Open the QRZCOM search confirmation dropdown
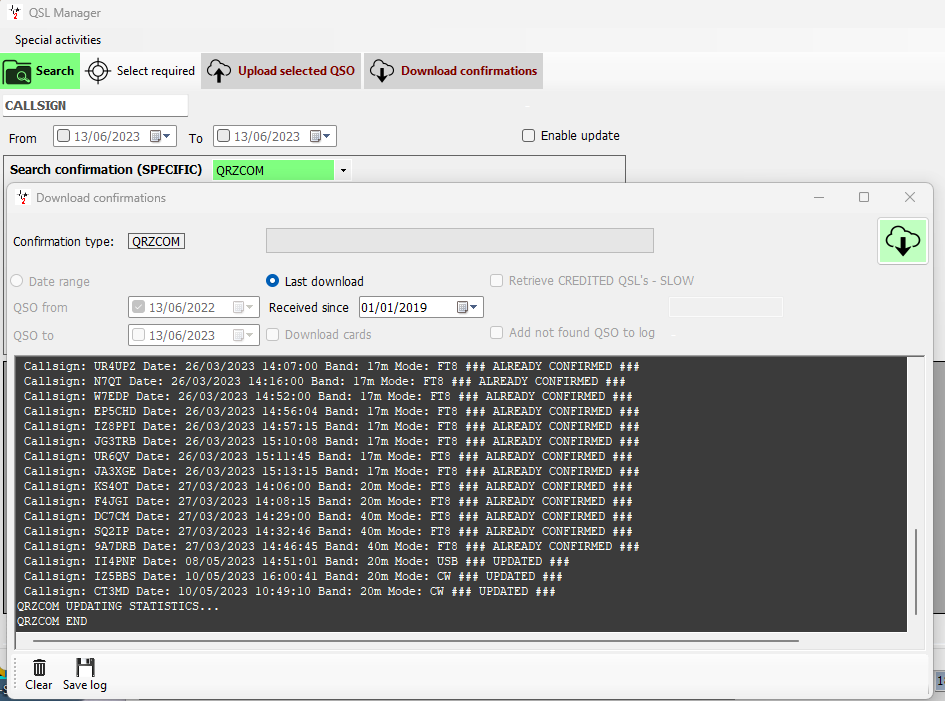Screen dimensions: 945x701 [343, 171]
